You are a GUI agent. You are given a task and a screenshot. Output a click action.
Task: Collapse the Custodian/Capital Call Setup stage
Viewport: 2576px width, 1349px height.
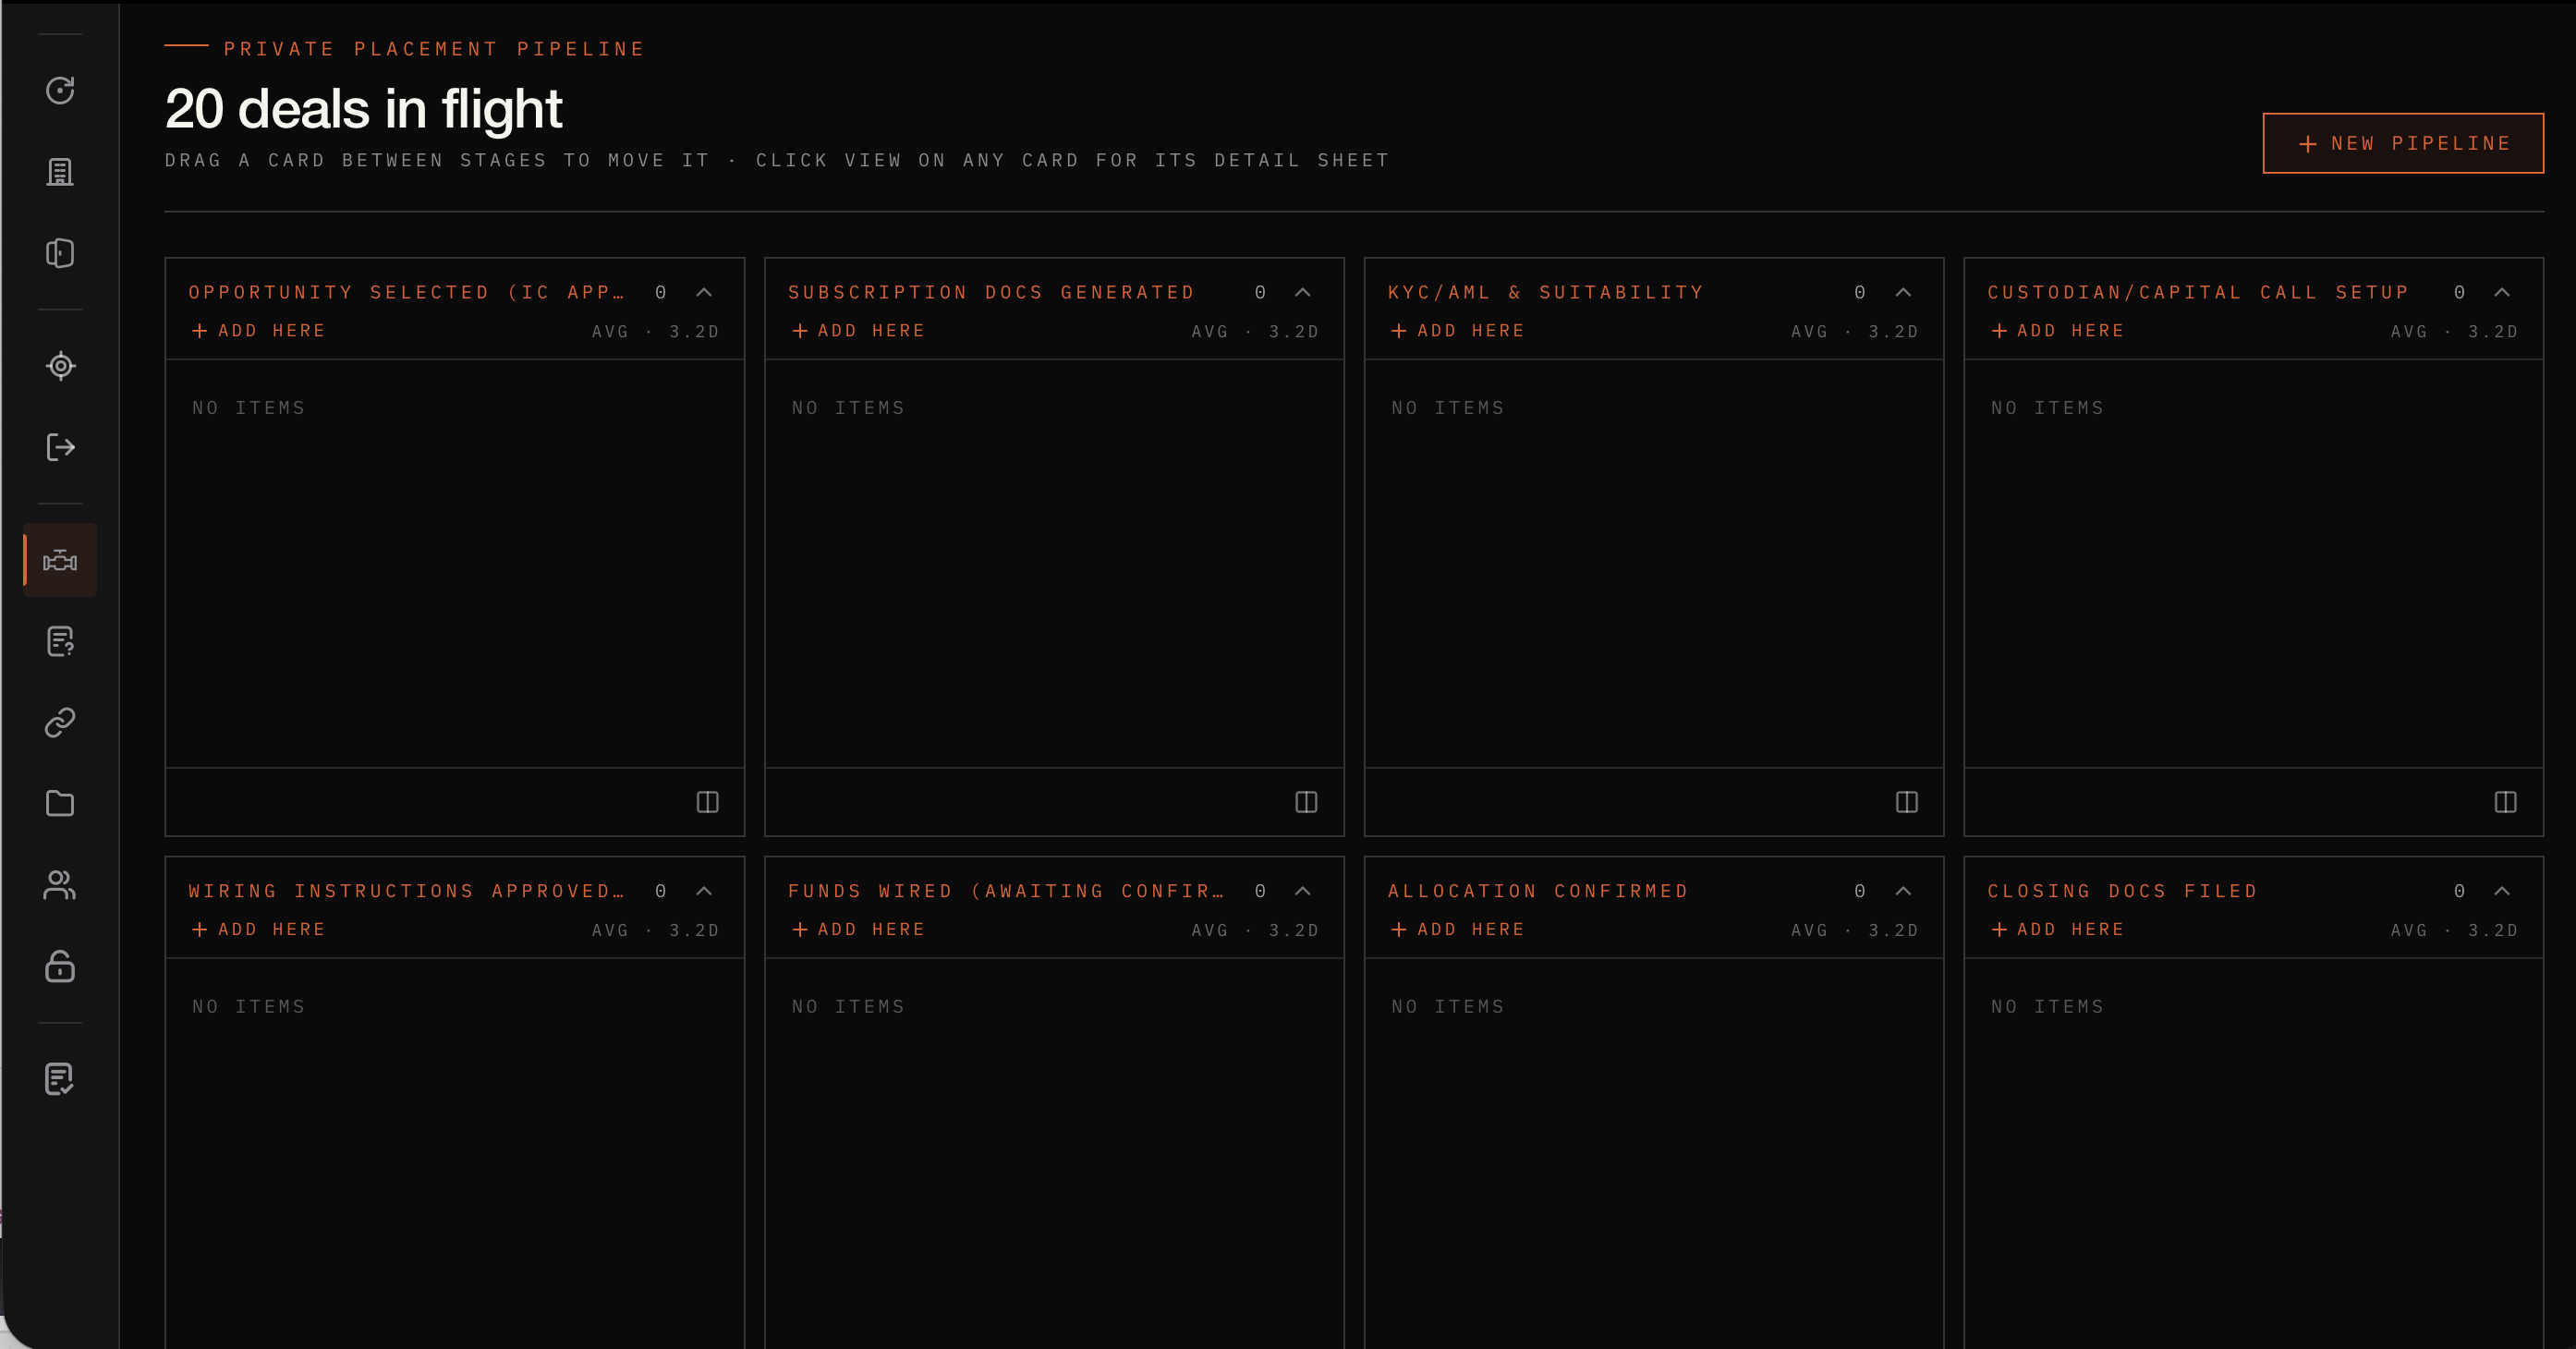pyautogui.click(x=2502, y=292)
